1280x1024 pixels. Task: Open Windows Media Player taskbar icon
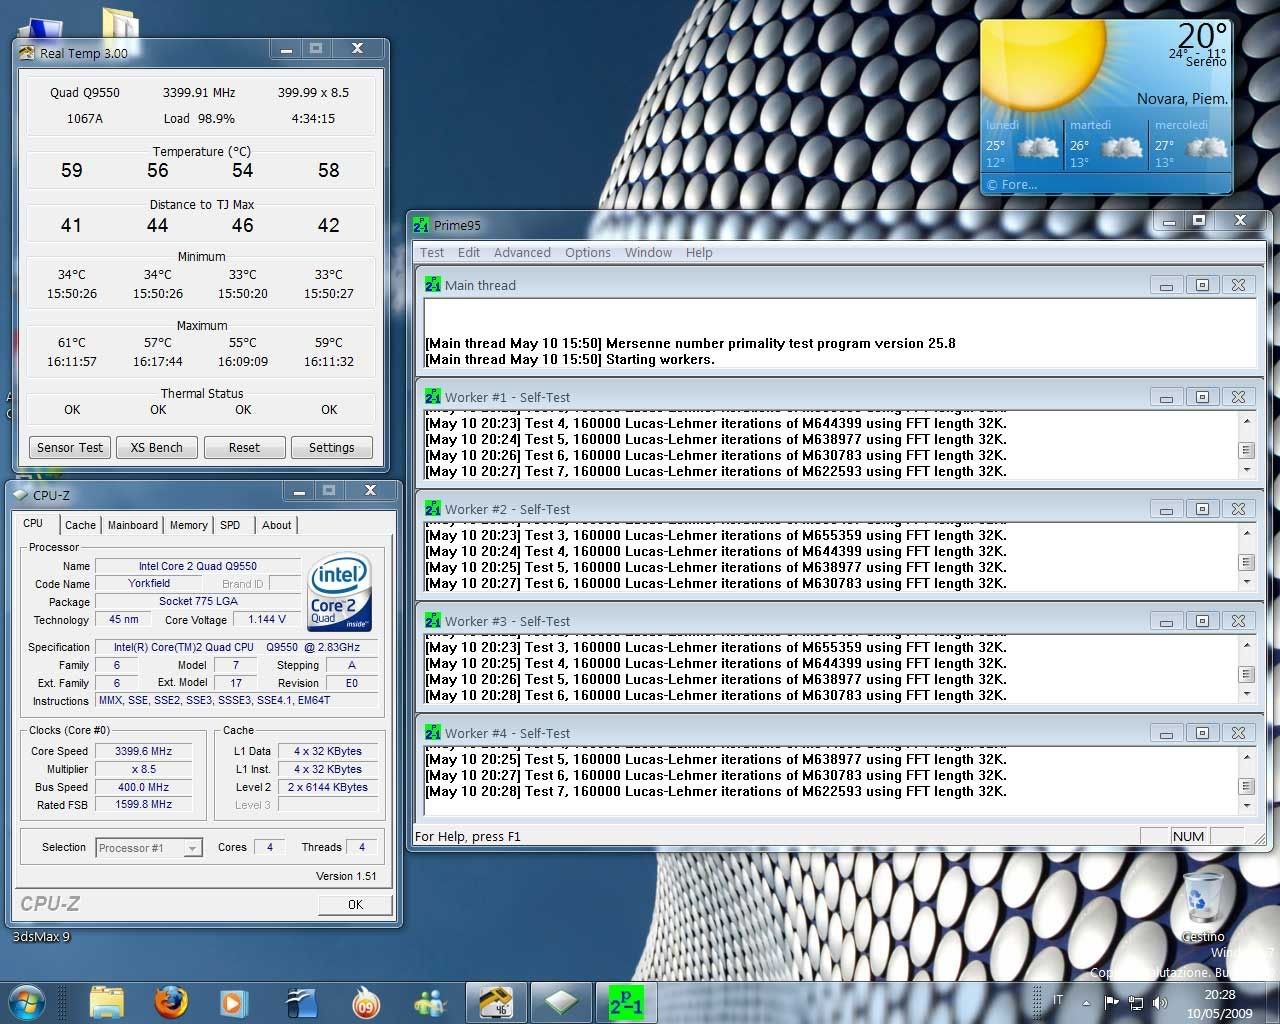point(233,1002)
